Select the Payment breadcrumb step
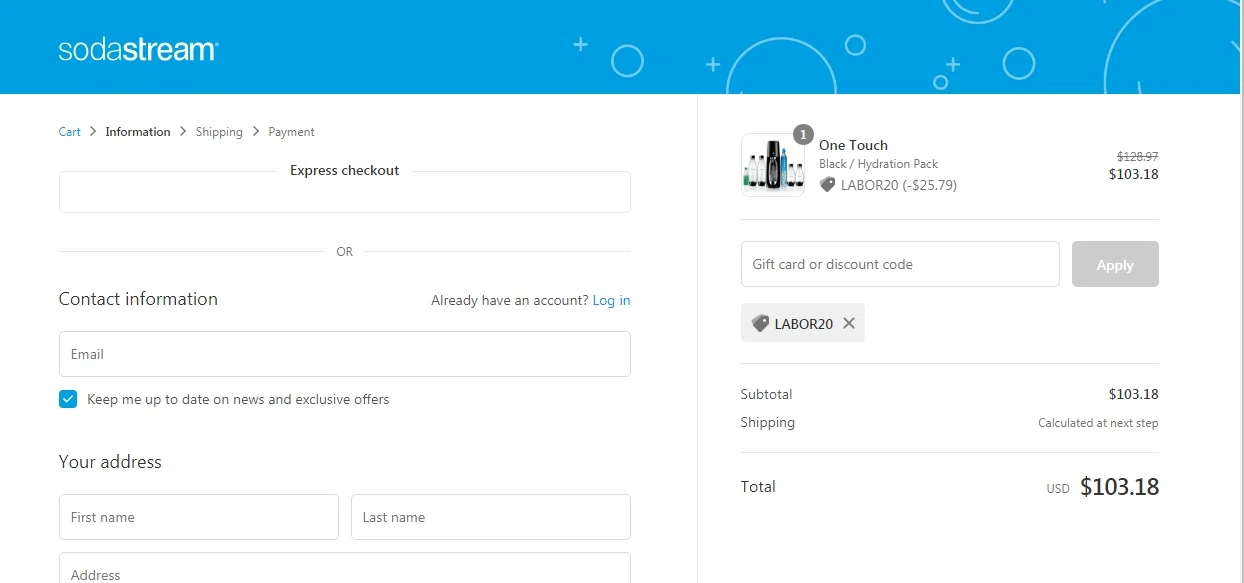This screenshot has width=1244, height=583. tap(291, 132)
